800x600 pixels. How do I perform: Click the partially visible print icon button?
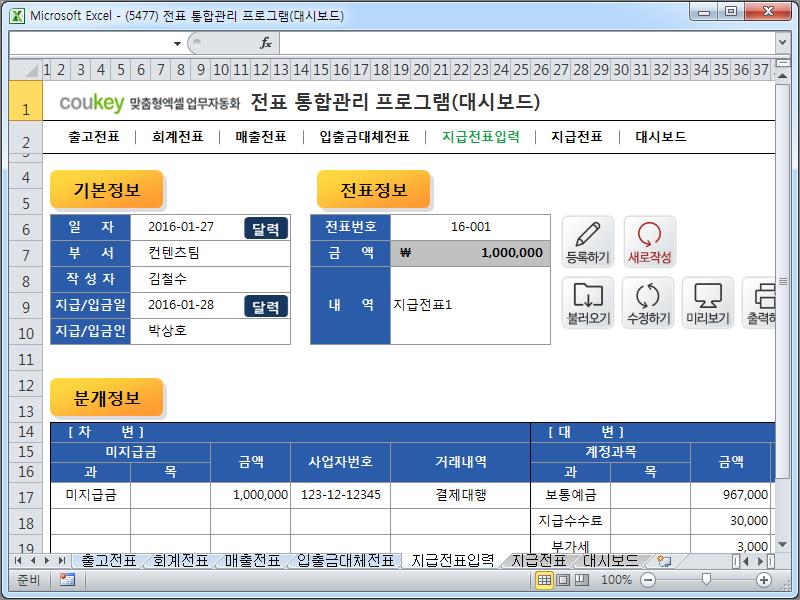pos(759,303)
